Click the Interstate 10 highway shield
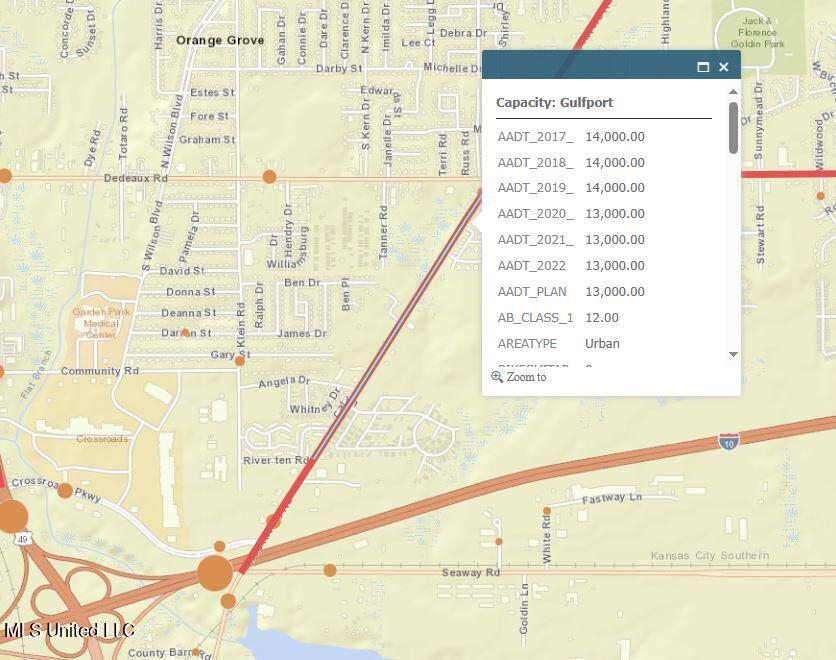 [x=729, y=441]
